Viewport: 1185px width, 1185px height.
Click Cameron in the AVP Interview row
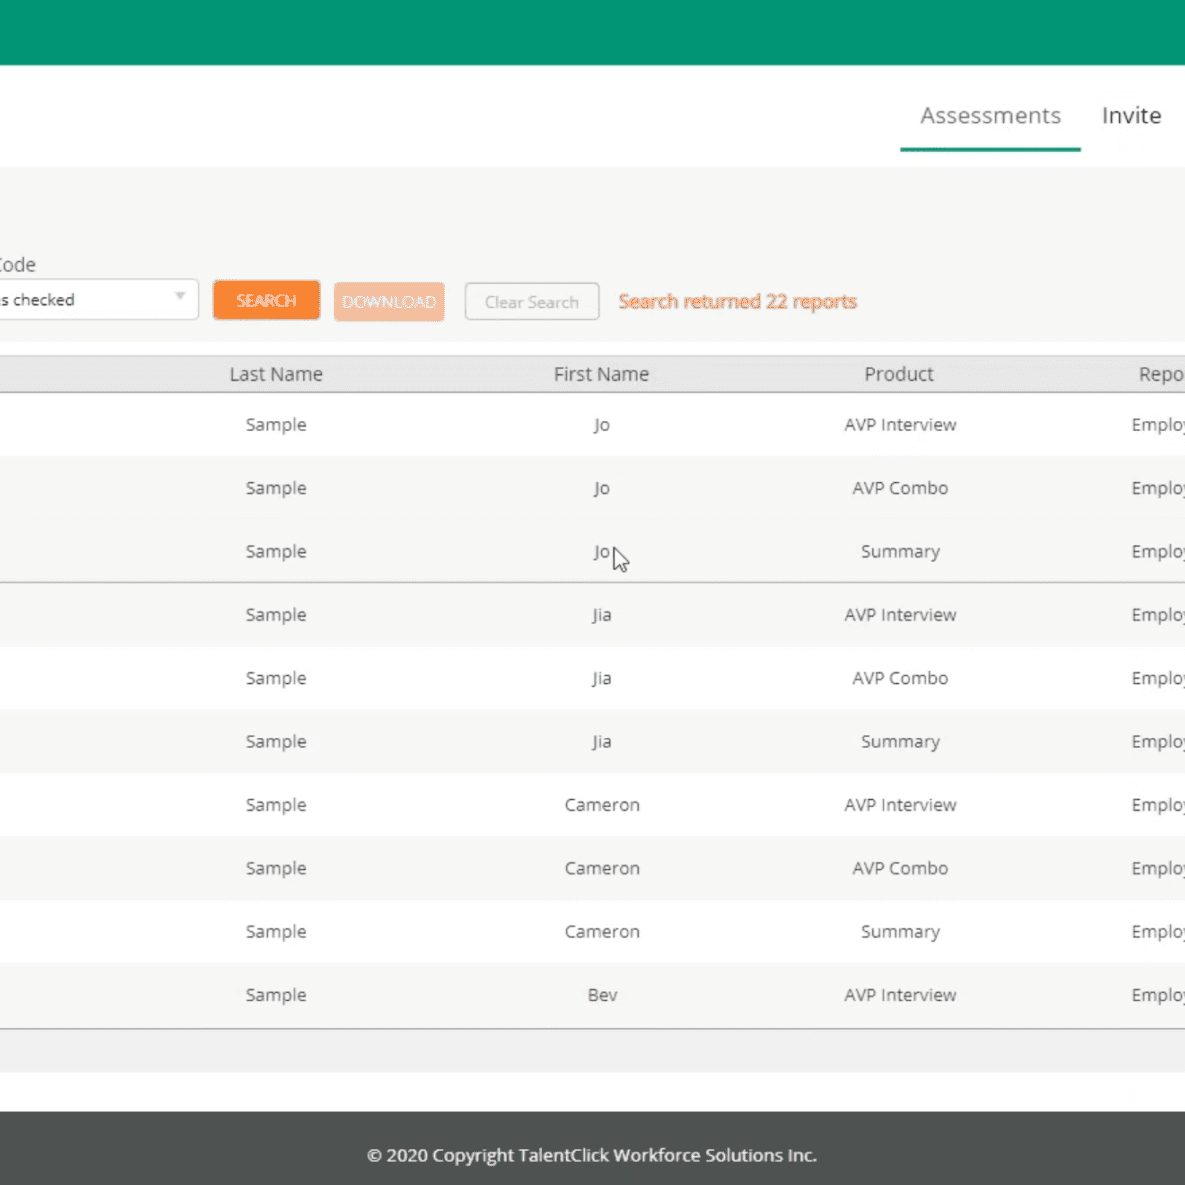coord(602,805)
